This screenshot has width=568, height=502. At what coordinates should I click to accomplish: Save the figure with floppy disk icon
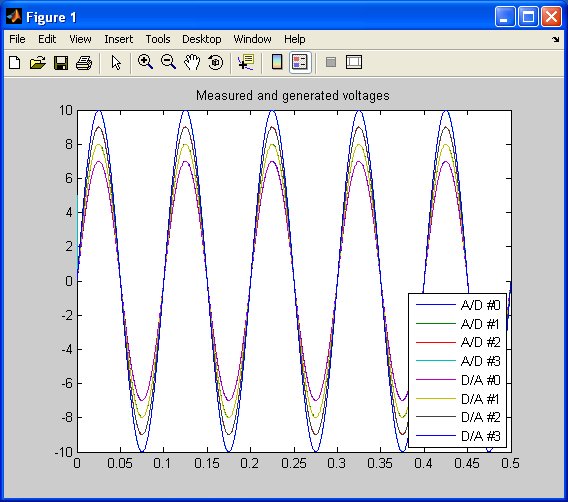[x=61, y=63]
